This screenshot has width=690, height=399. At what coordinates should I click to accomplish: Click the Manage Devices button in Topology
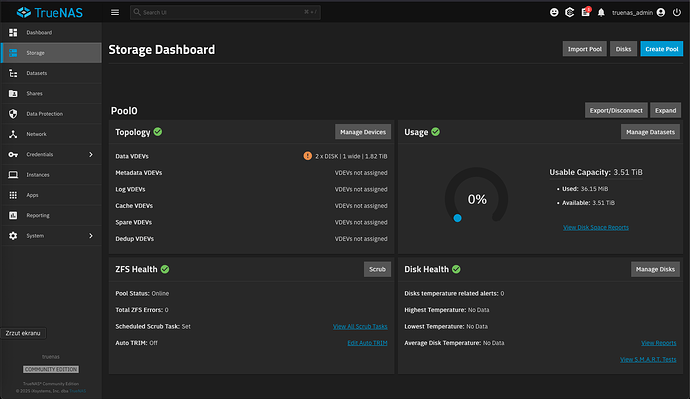click(363, 132)
